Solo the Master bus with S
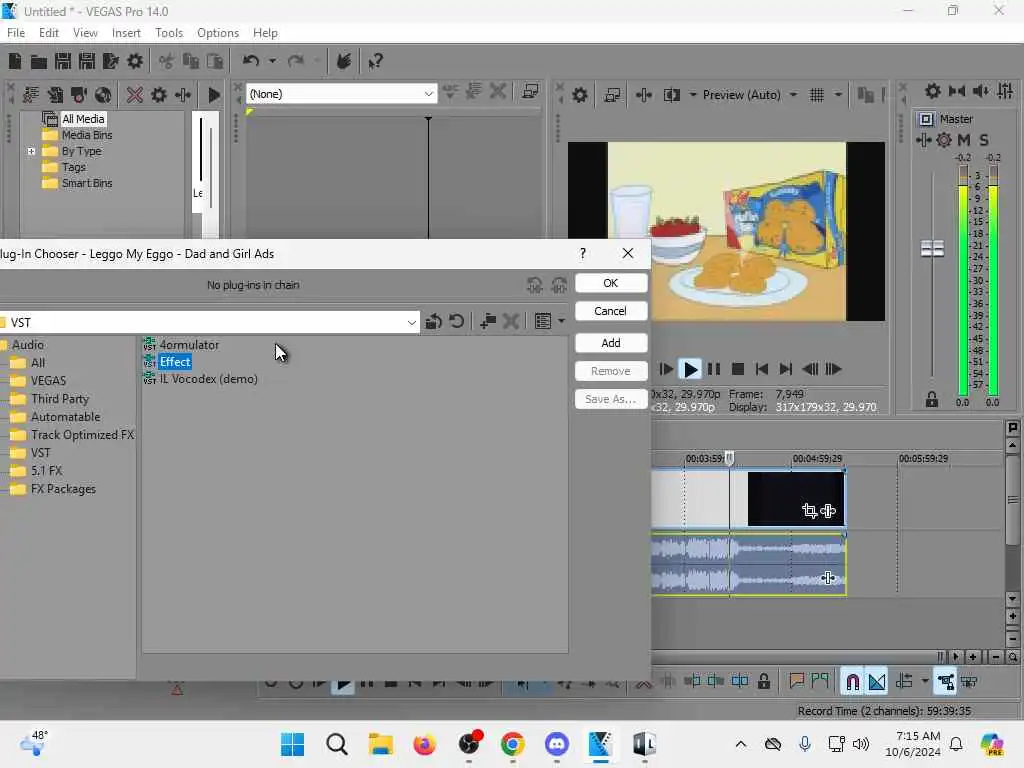 tap(984, 140)
